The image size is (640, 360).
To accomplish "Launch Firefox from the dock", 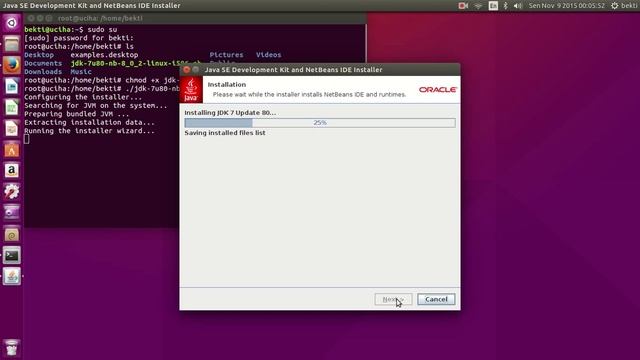I will click(11, 65).
